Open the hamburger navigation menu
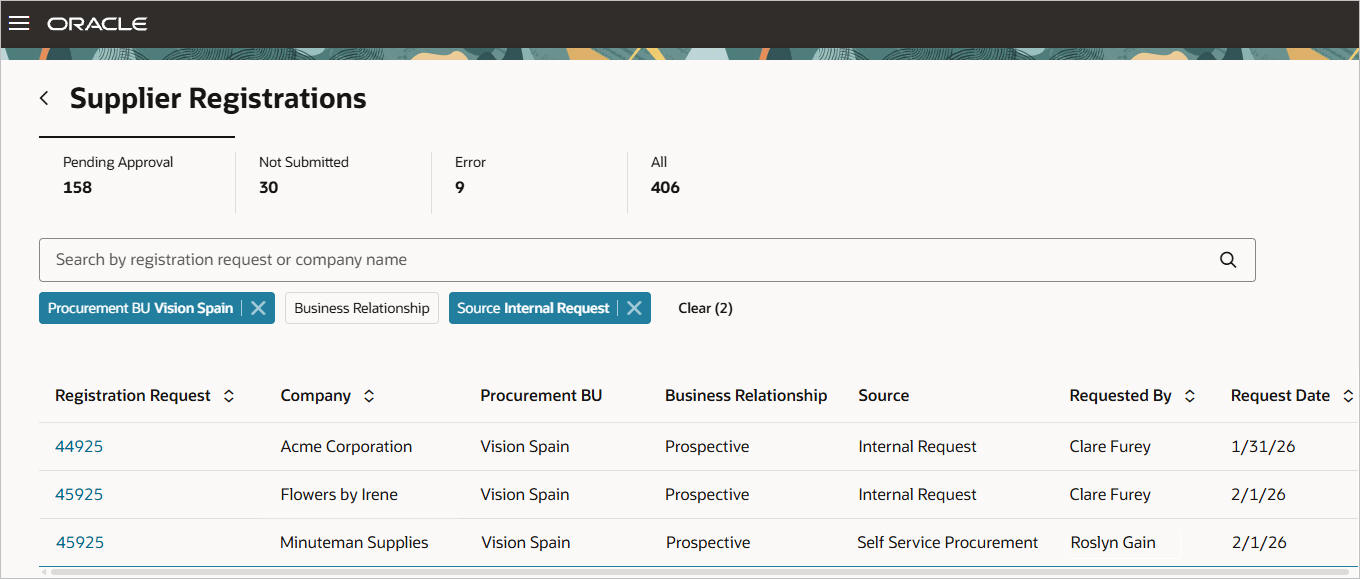The width and height of the screenshot is (1360, 579). tap(19, 23)
